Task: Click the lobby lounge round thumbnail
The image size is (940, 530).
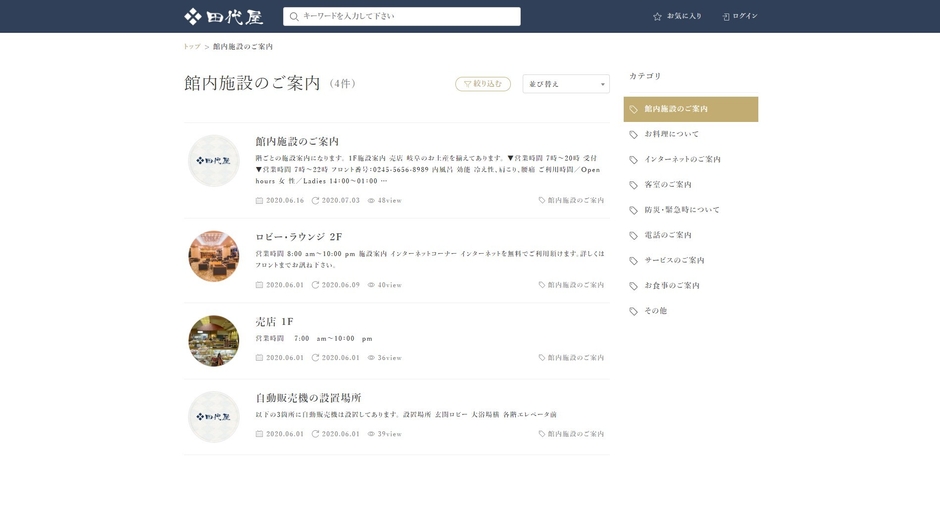Action: tap(214, 256)
